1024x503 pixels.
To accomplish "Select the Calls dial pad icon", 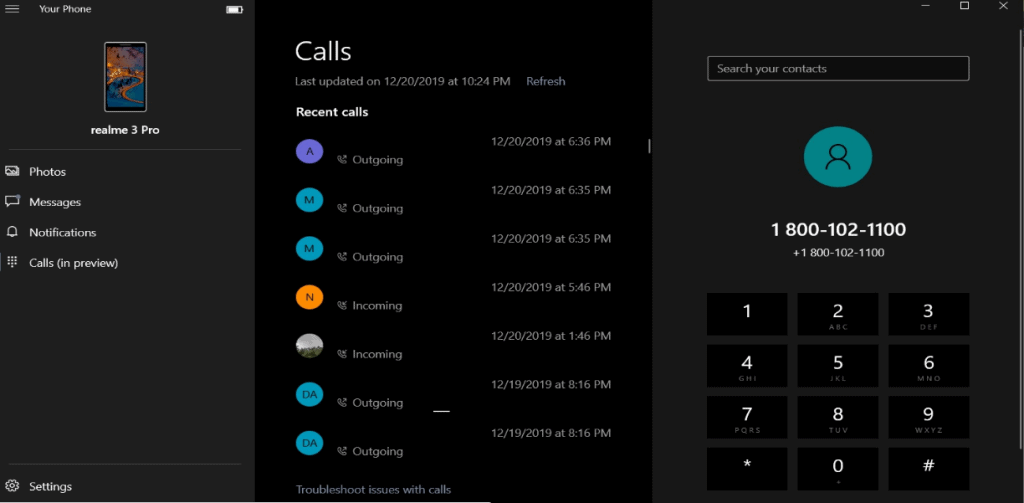I will [12, 263].
